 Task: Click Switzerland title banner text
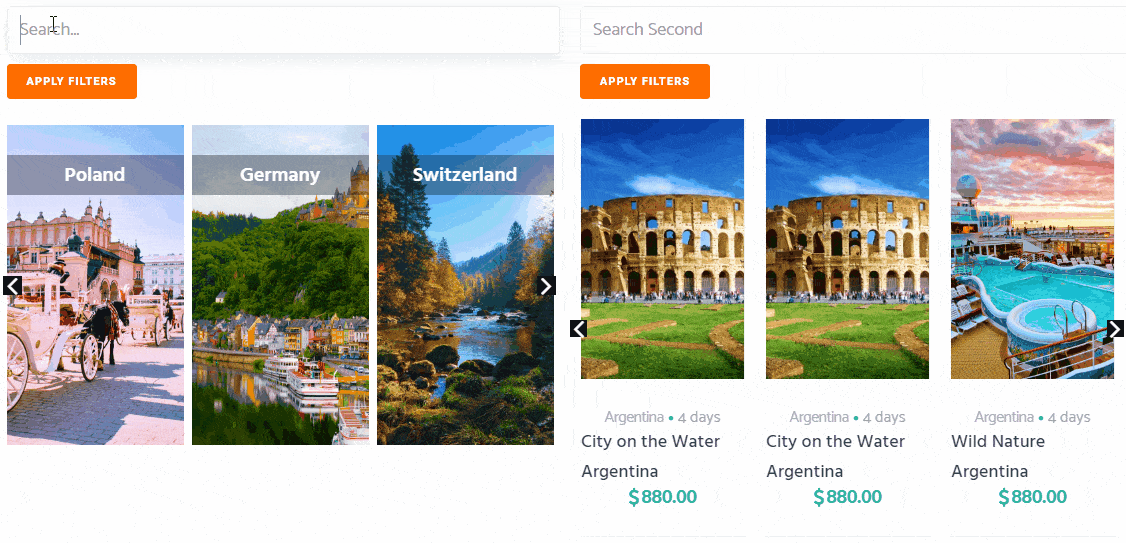click(x=465, y=175)
